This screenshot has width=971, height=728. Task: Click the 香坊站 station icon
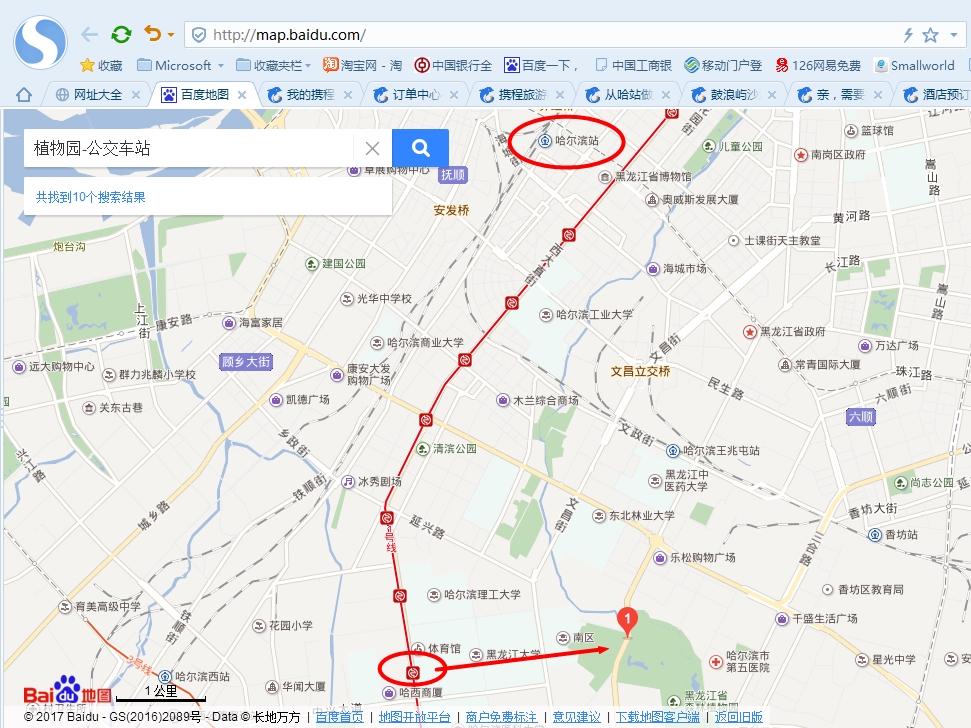[874, 535]
